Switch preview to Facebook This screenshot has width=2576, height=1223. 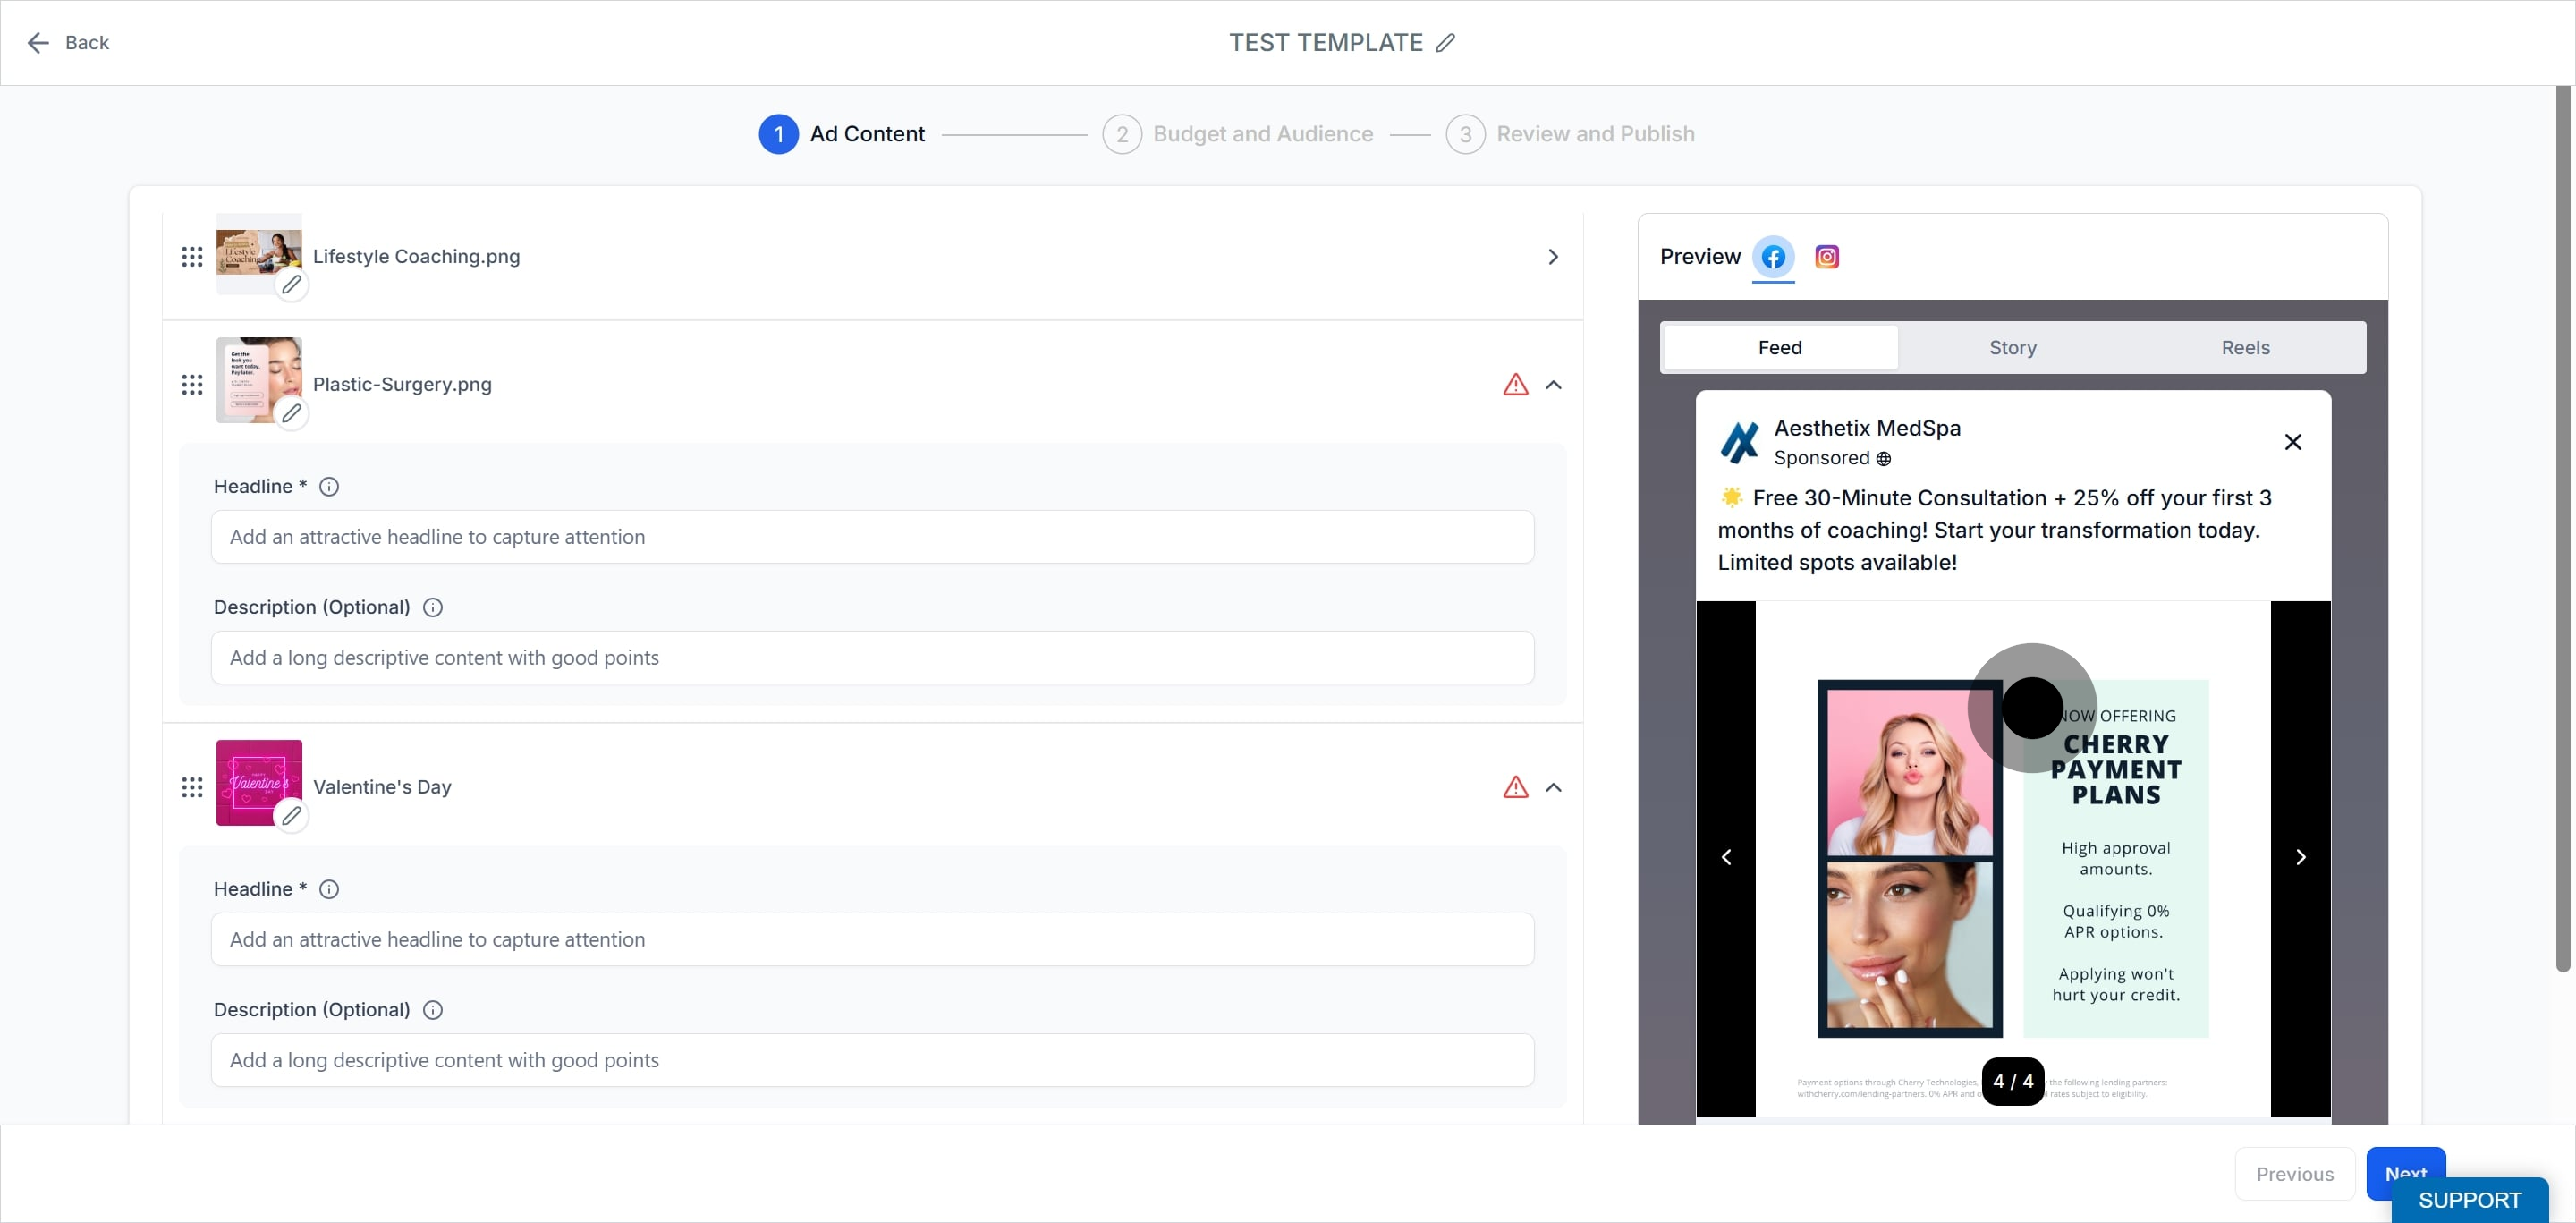tap(1773, 257)
